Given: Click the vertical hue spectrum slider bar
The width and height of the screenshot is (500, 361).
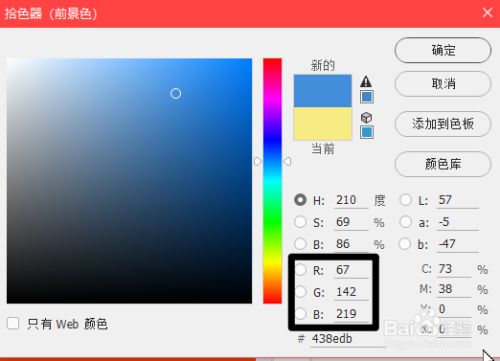Looking at the screenshot, I should pos(272,181).
